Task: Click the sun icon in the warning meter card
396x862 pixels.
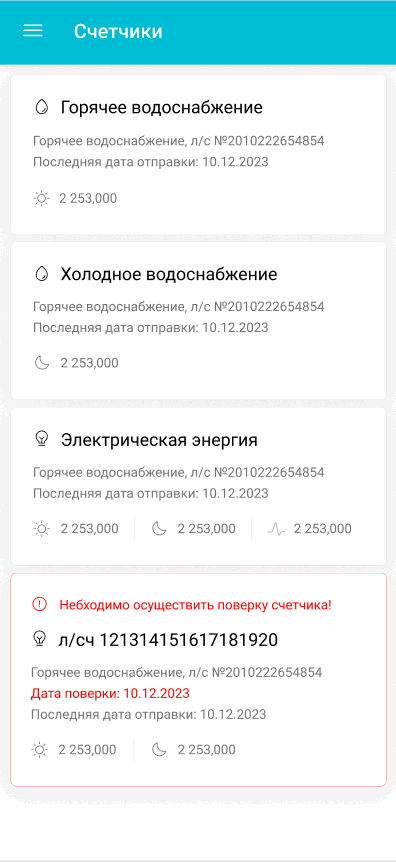Action: click(40, 749)
